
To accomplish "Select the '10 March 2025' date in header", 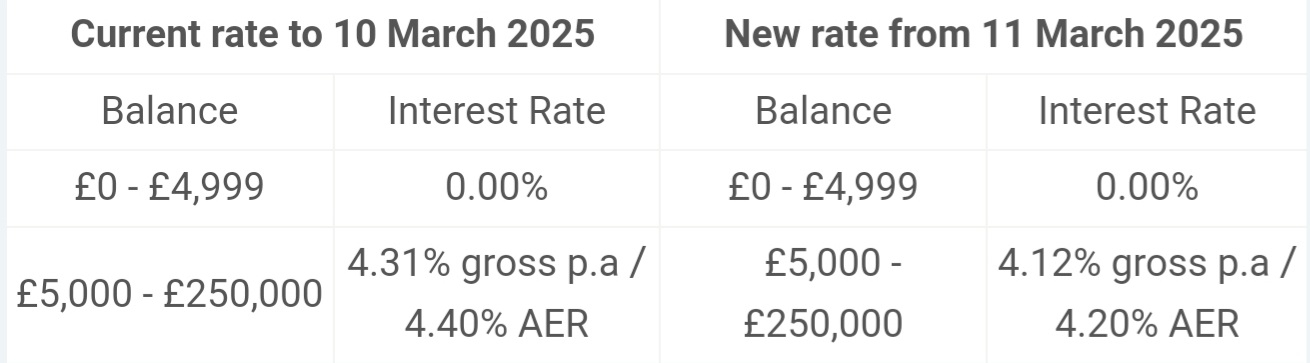I will coord(465,34).
